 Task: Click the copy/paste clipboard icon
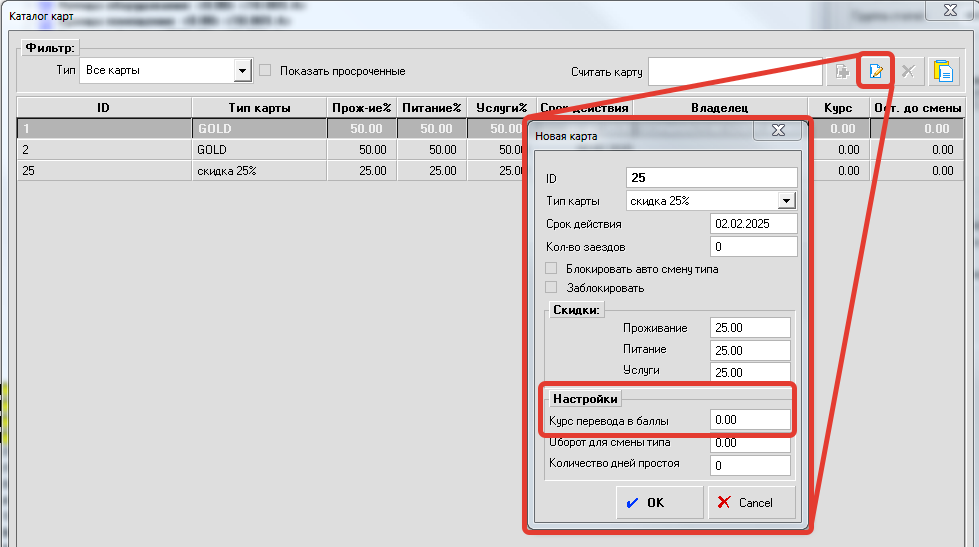coord(942,71)
